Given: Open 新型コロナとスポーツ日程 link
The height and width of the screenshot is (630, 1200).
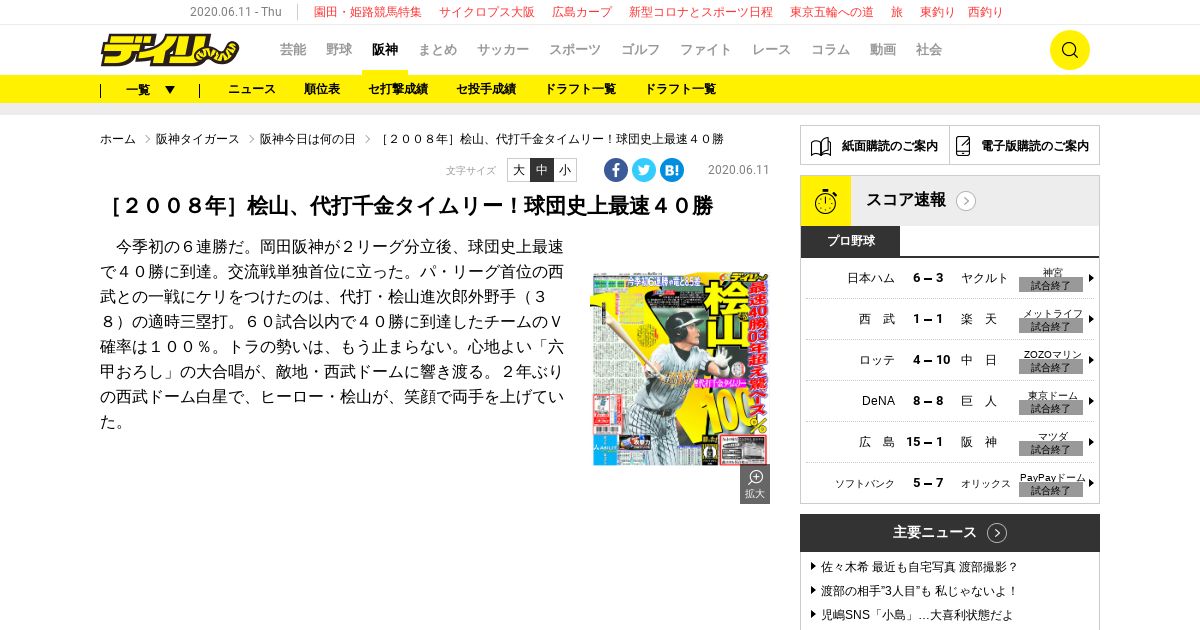Looking at the screenshot, I should coord(701,12).
